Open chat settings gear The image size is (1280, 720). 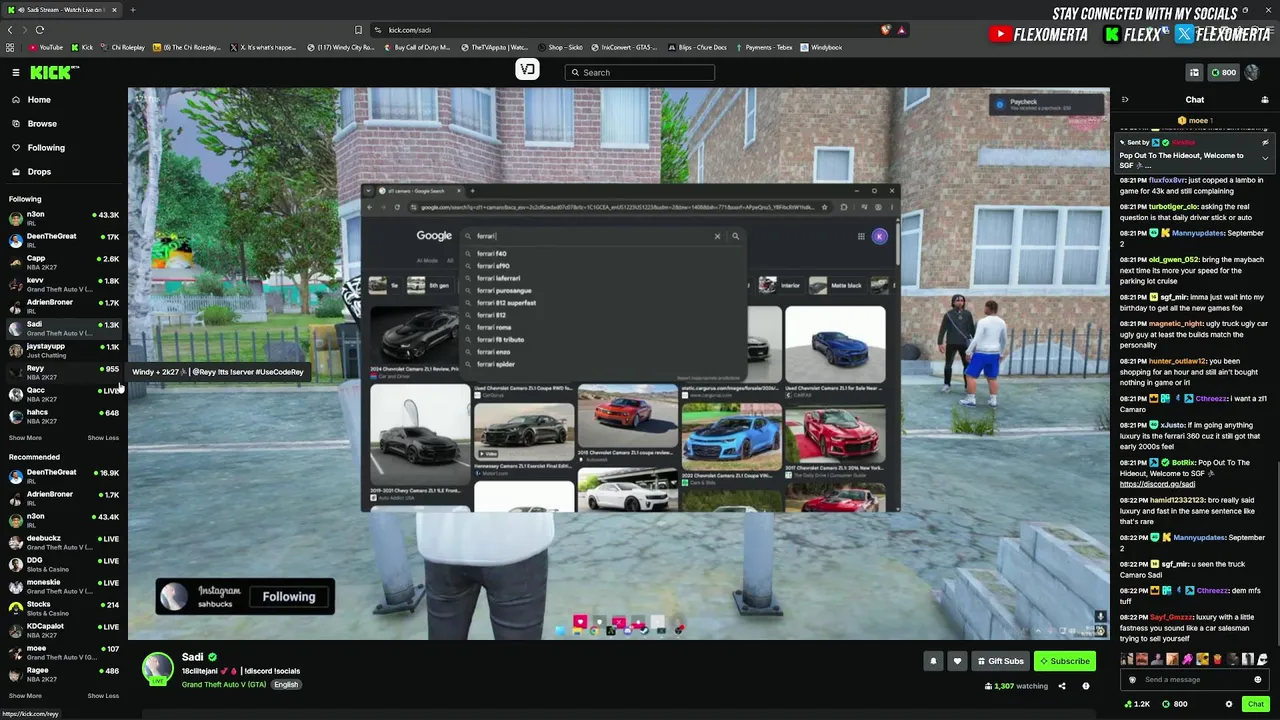[1229, 704]
